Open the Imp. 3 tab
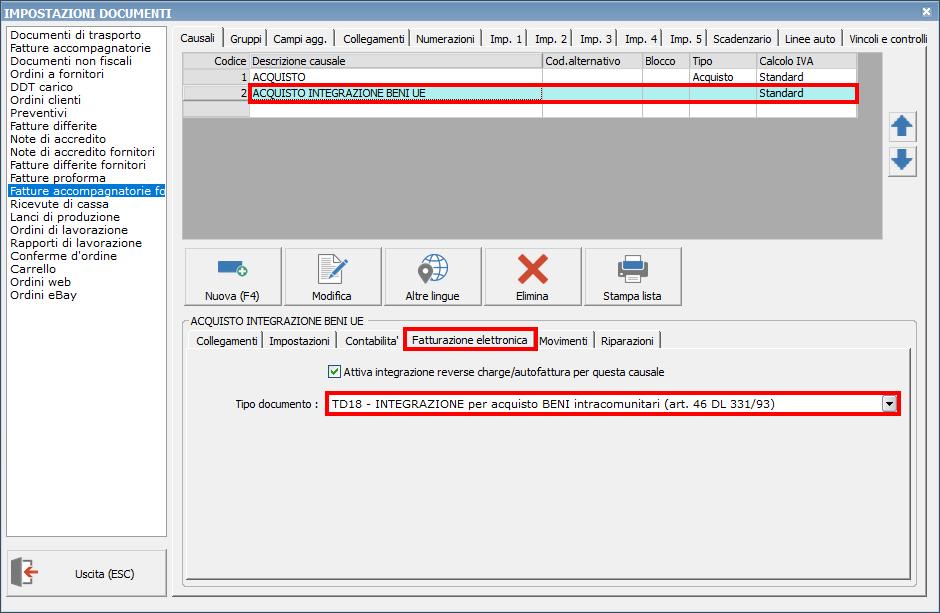The width and height of the screenshot is (940, 613). coord(595,39)
